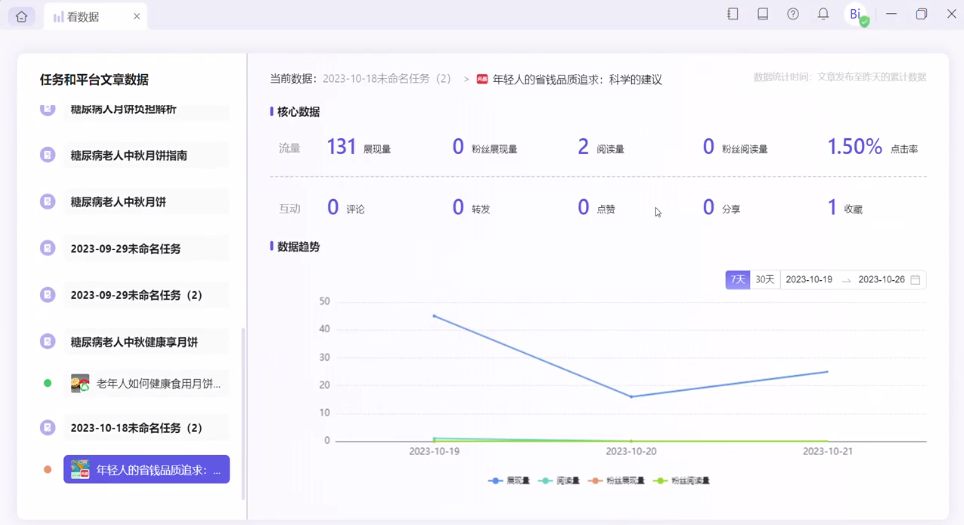Toggle 粉丝阅读量 series in chart legend
The width and height of the screenshot is (964, 525).
click(681, 481)
